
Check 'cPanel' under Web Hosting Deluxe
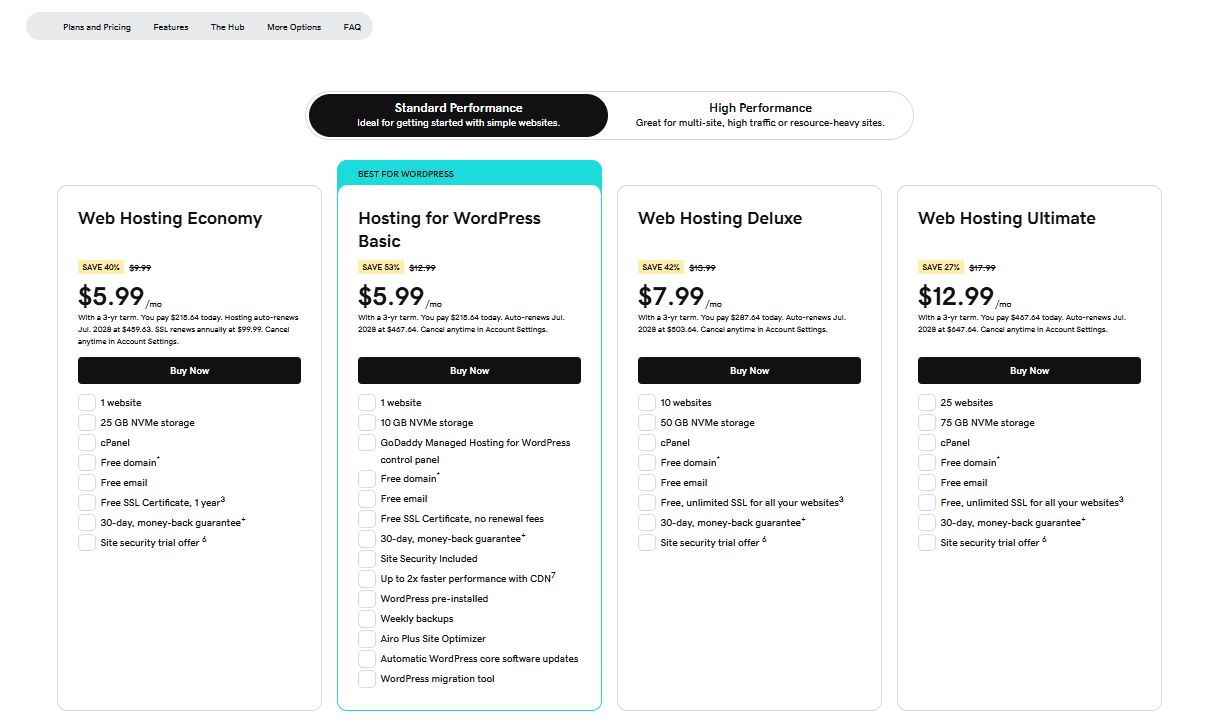tap(646, 442)
